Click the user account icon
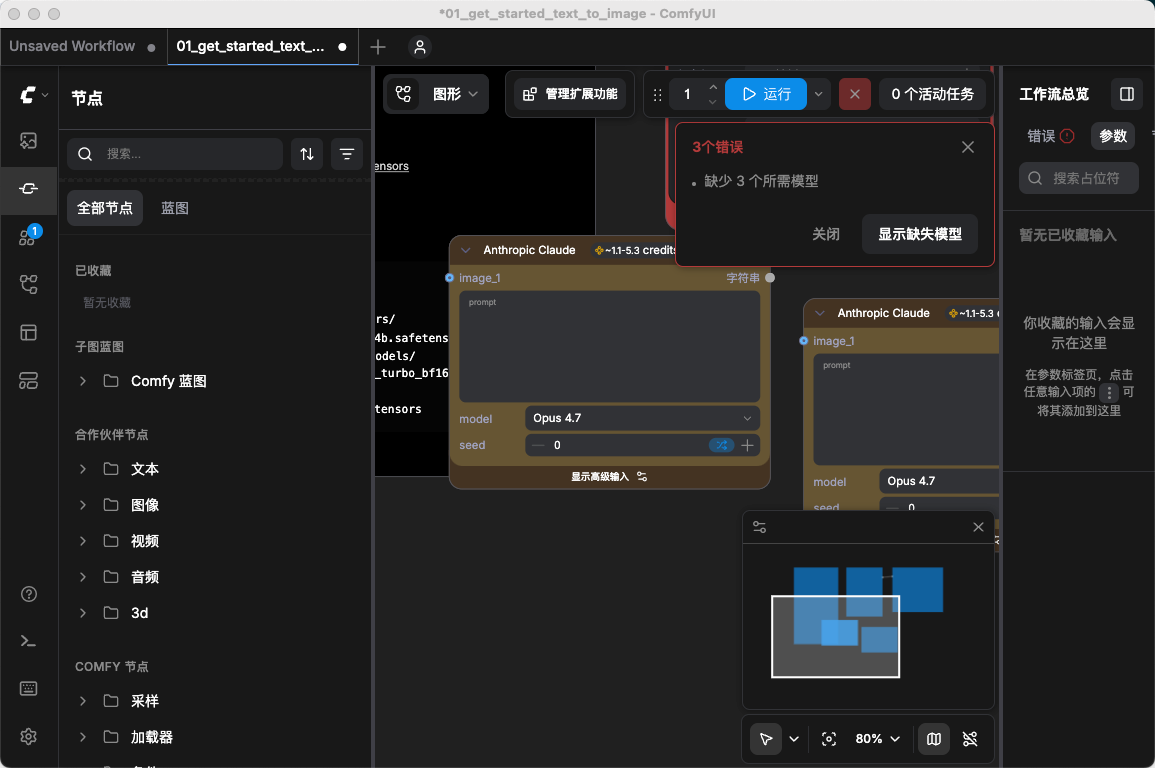This screenshot has width=1155, height=768. [x=420, y=47]
